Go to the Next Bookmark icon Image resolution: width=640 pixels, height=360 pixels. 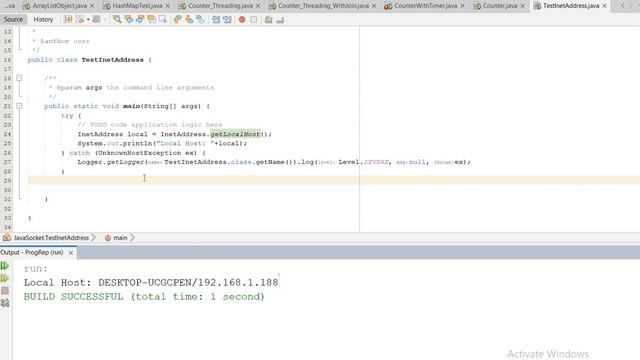(x=189, y=20)
